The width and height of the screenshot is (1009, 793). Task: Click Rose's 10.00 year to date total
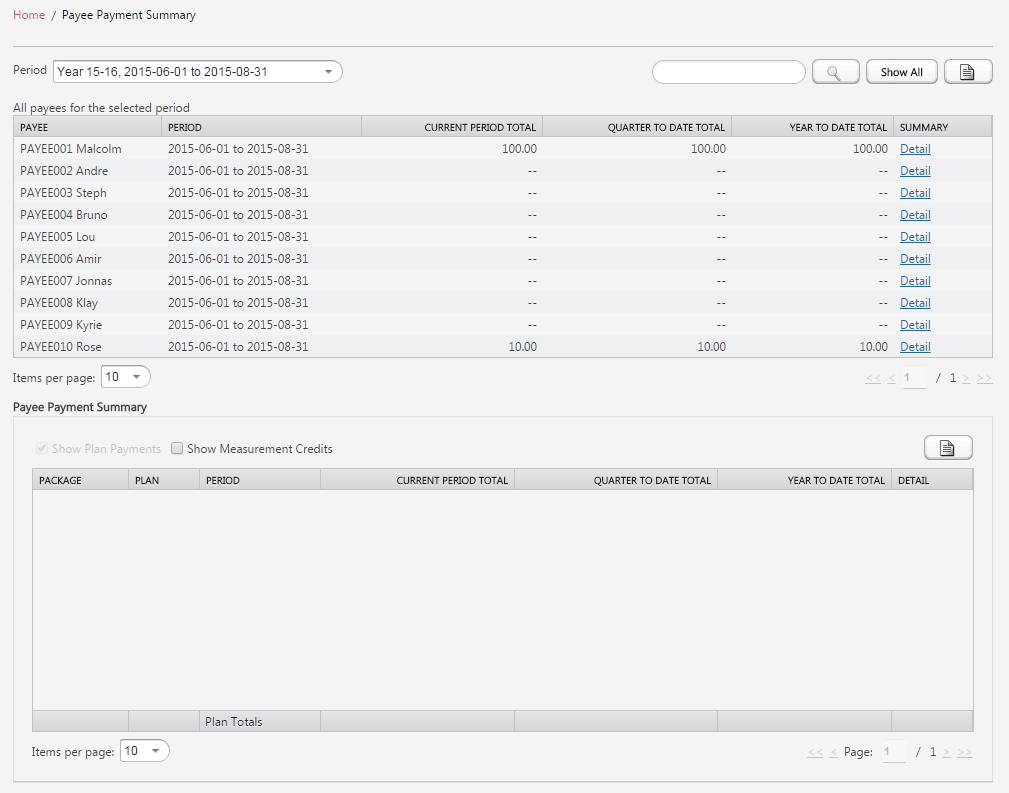click(873, 346)
